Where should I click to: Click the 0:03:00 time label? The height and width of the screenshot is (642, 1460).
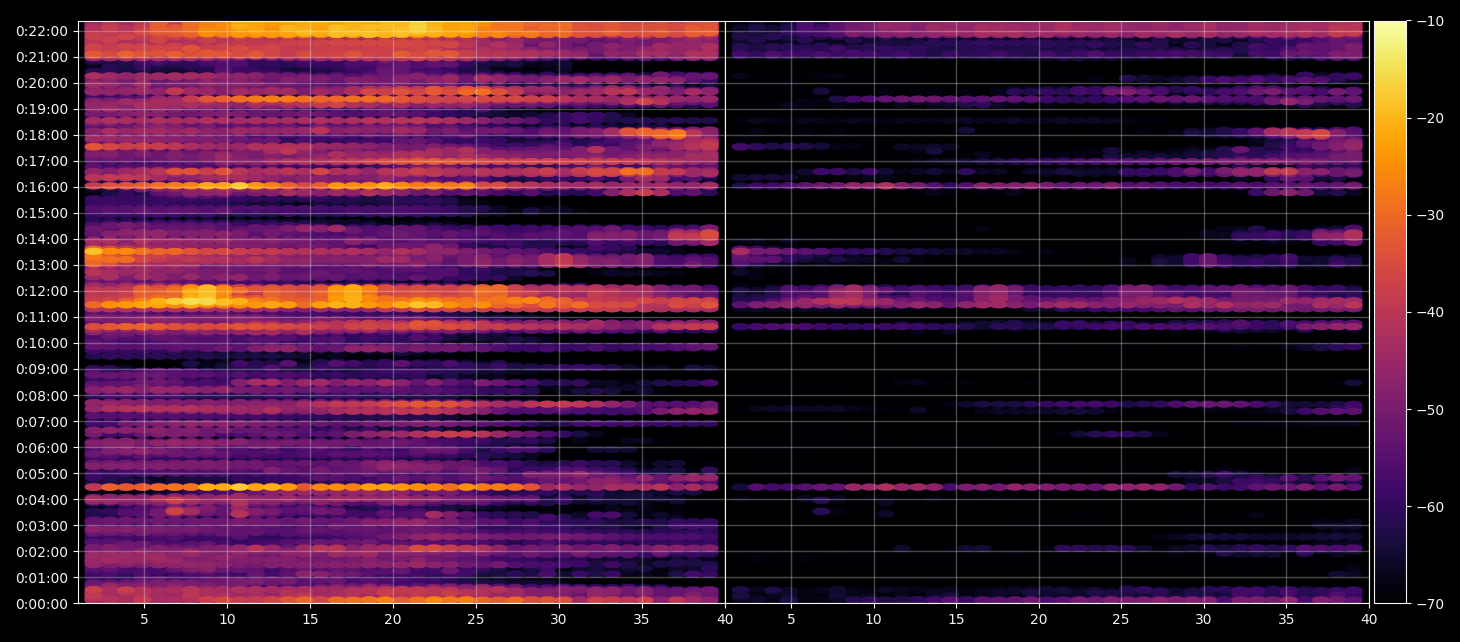[x=42, y=526]
